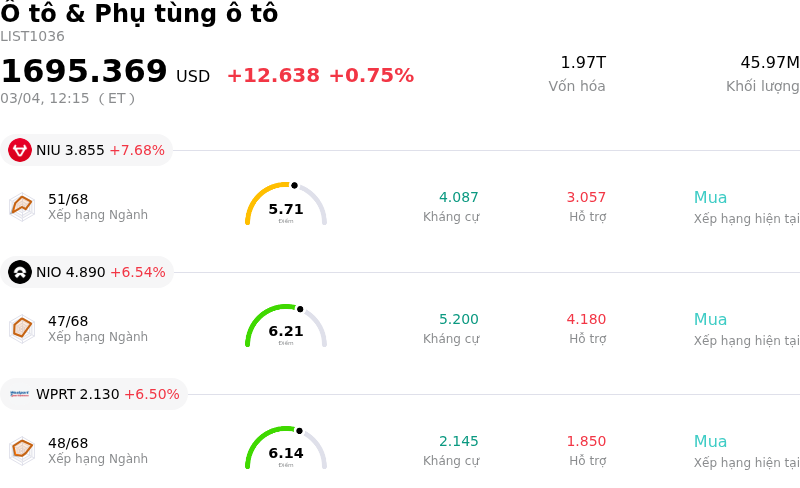Click the 1.97T market cap value

pos(583,63)
